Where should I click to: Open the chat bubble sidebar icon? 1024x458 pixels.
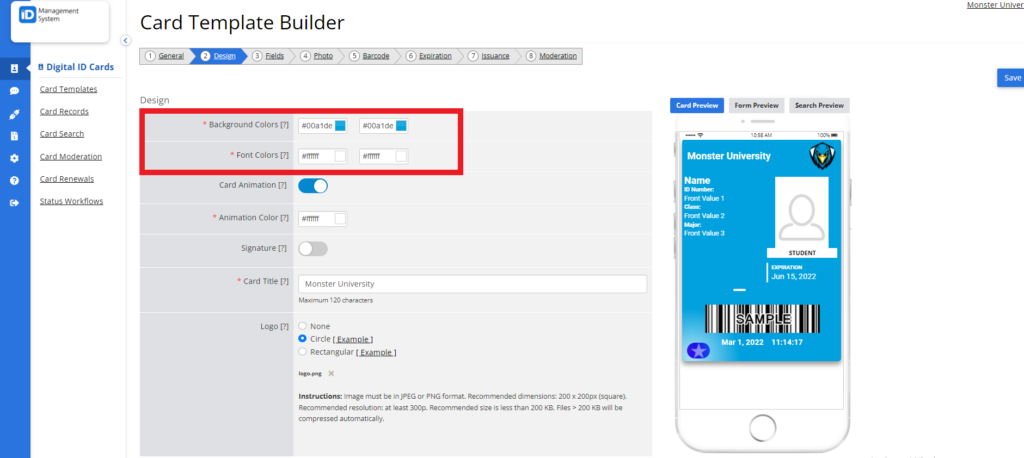14,91
